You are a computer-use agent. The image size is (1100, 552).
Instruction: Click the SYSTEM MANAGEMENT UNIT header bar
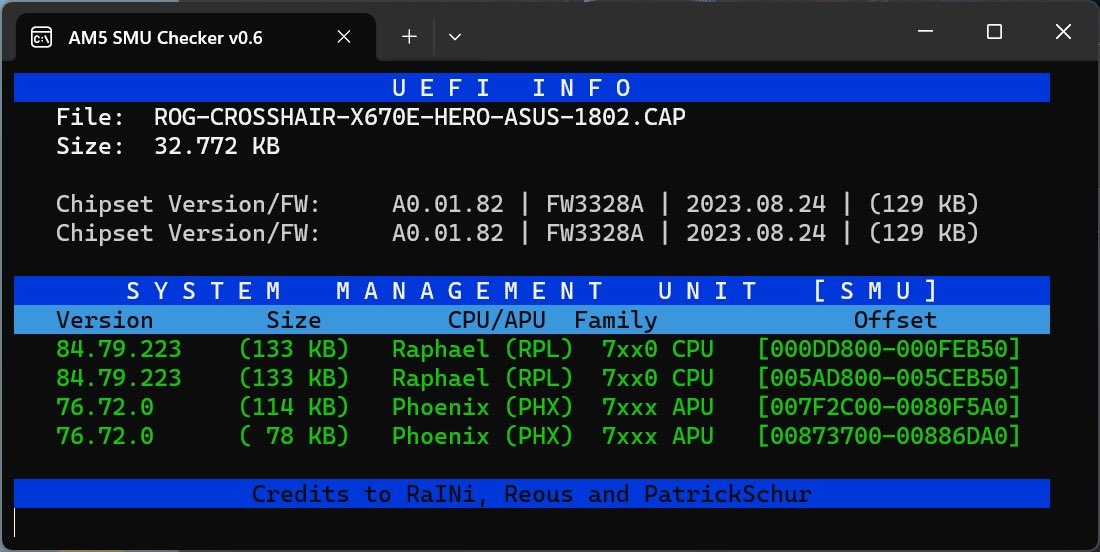pyautogui.click(x=531, y=291)
